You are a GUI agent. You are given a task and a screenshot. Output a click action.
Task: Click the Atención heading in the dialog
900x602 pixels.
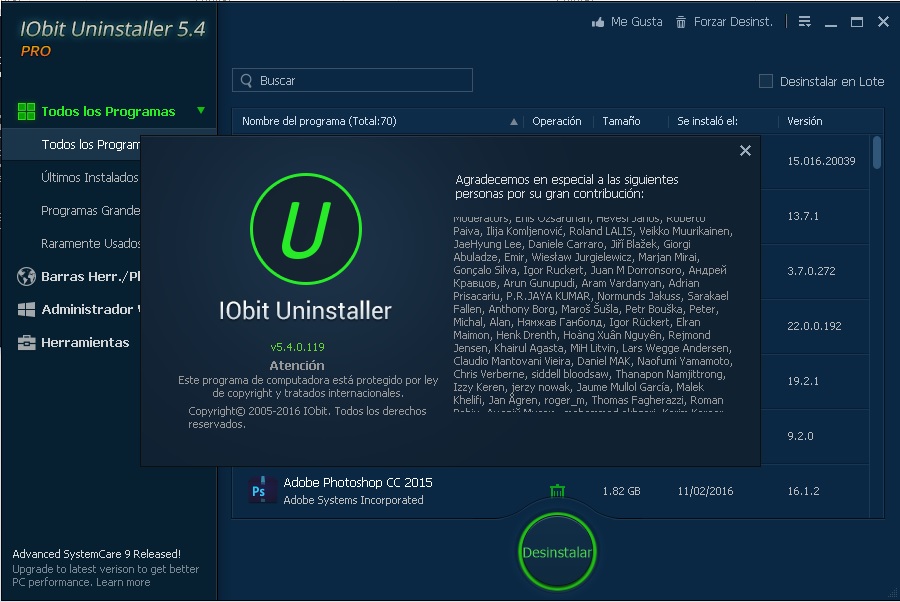coord(297,365)
